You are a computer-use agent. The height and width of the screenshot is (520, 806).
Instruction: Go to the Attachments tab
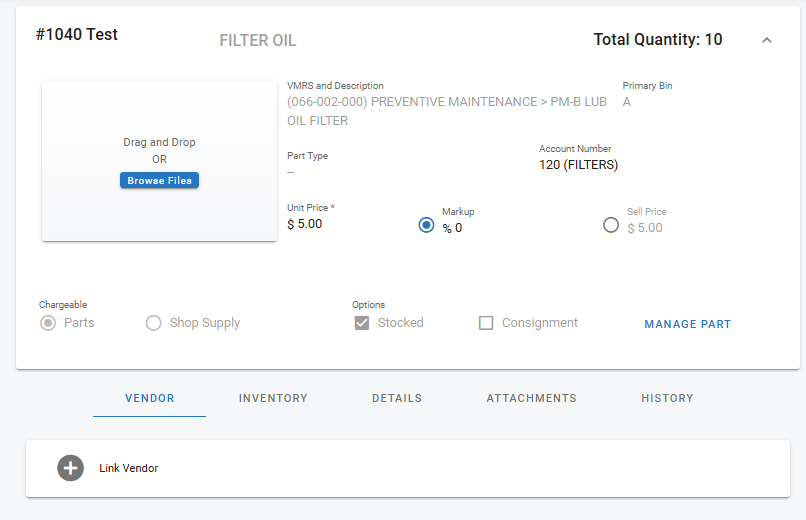tap(531, 398)
